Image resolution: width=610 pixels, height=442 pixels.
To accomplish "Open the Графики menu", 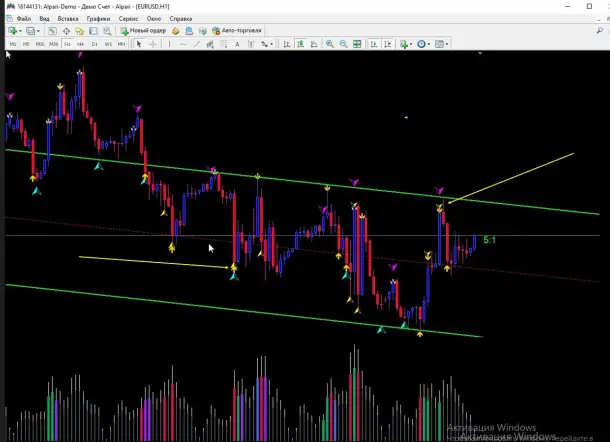I will pos(98,18).
